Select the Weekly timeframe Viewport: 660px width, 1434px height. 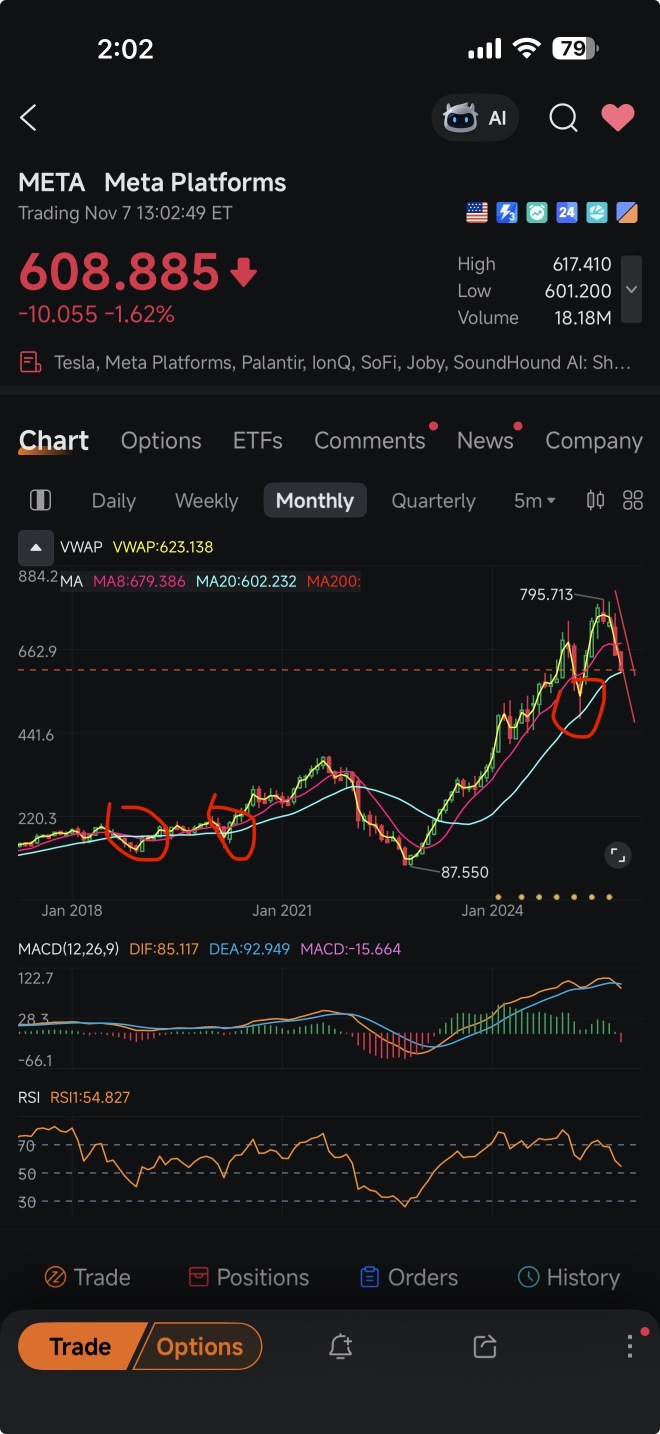[206, 500]
